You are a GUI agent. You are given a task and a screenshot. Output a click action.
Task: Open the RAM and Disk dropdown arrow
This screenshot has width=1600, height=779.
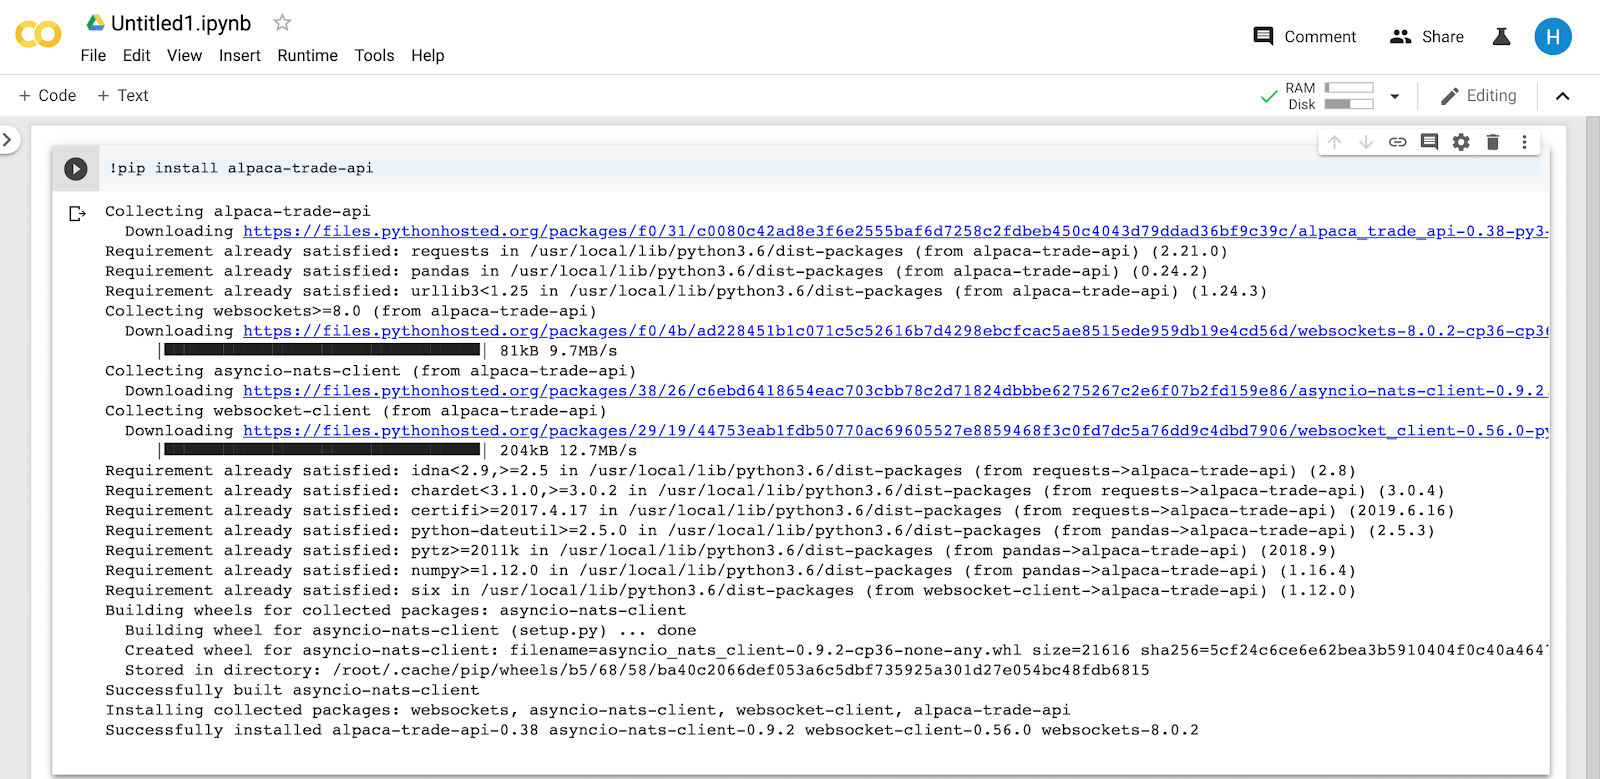(1395, 97)
